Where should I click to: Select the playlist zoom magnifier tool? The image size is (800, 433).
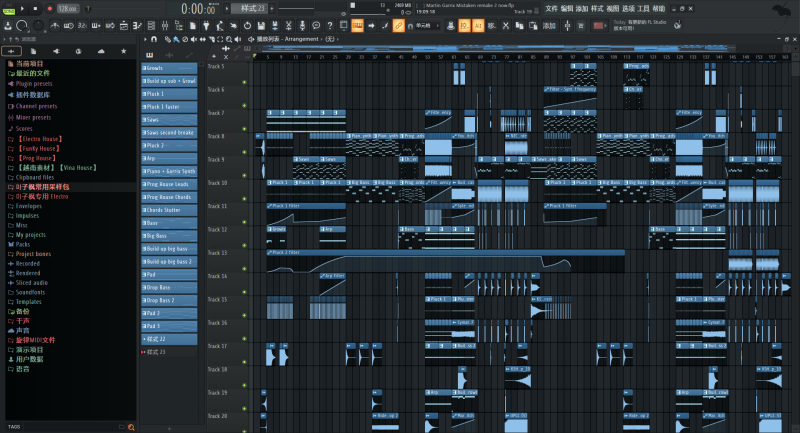(229, 39)
